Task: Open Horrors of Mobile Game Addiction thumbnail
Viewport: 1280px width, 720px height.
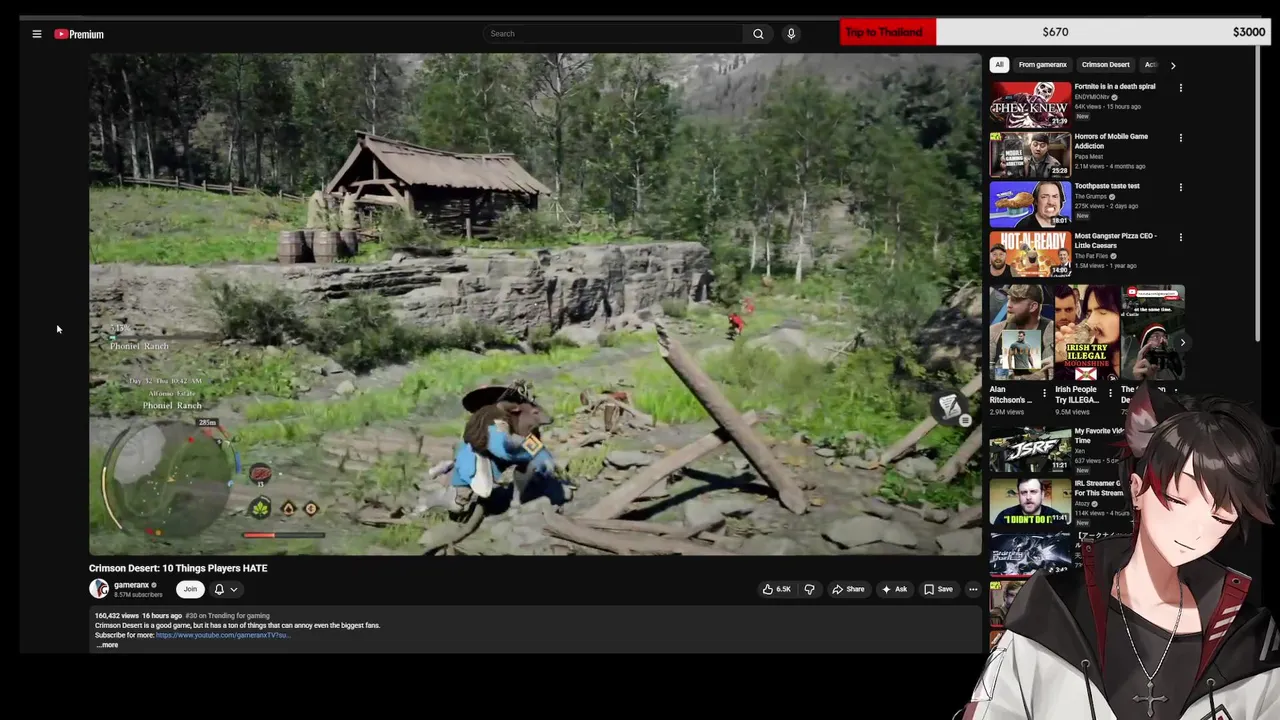Action: coord(1030,154)
